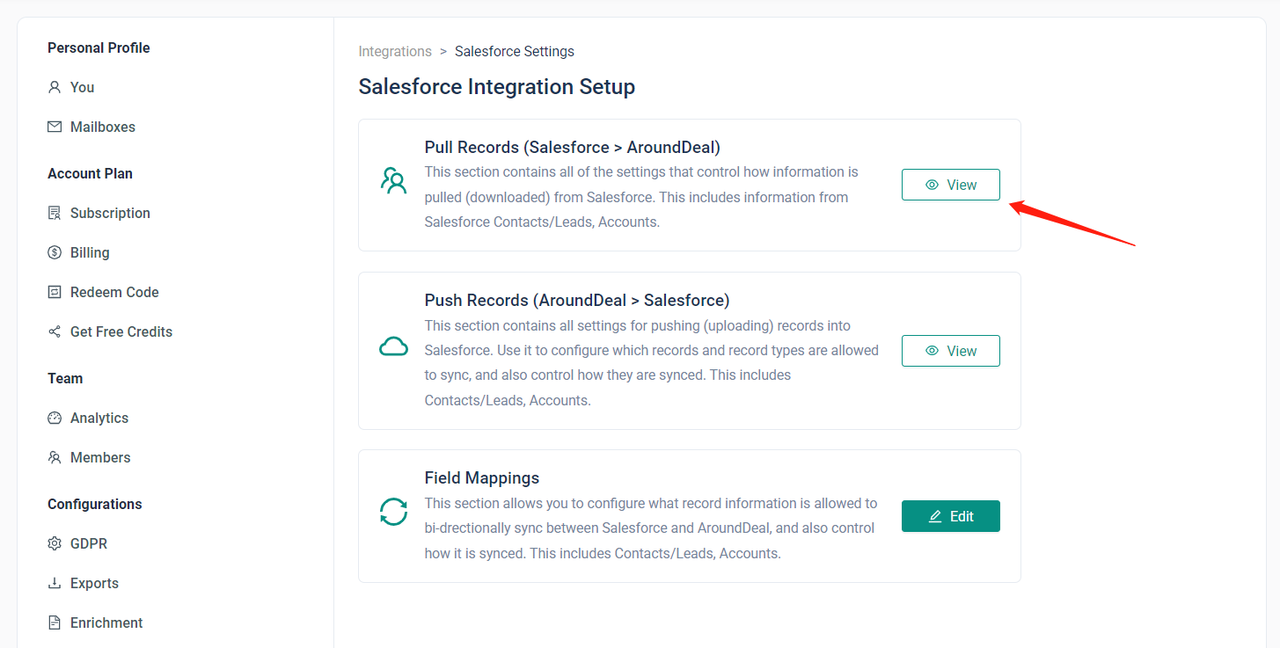1280x648 pixels.
Task: Click the Exports download icon
Action: click(55, 583)
